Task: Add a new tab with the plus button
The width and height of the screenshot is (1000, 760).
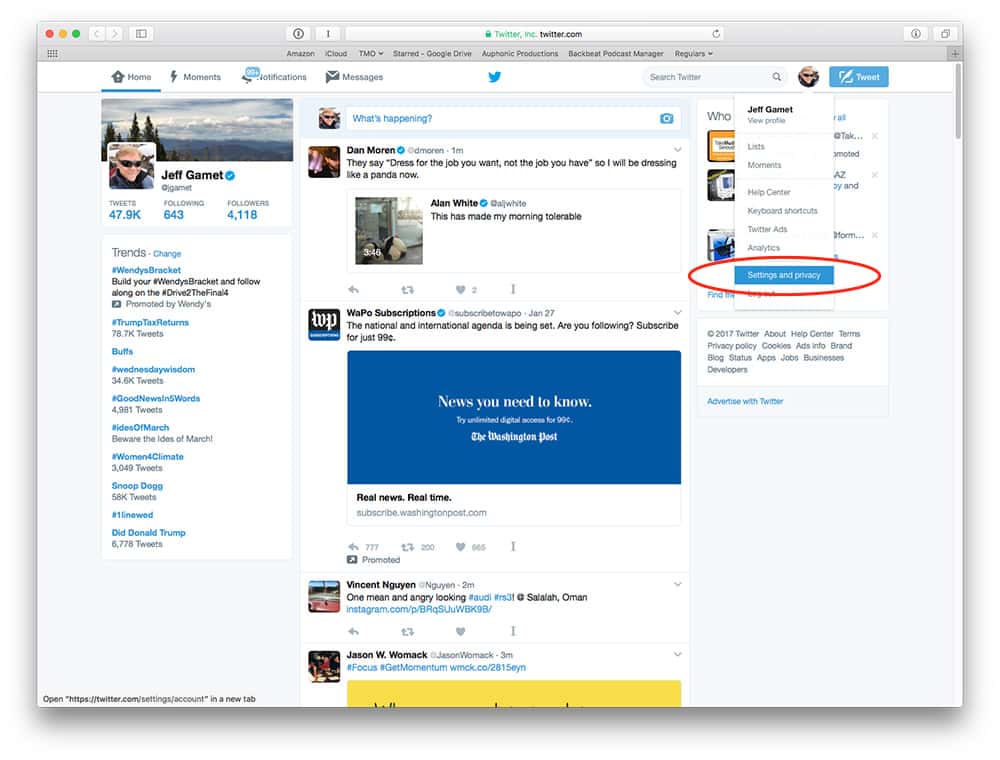Action: tap(955, 54)
